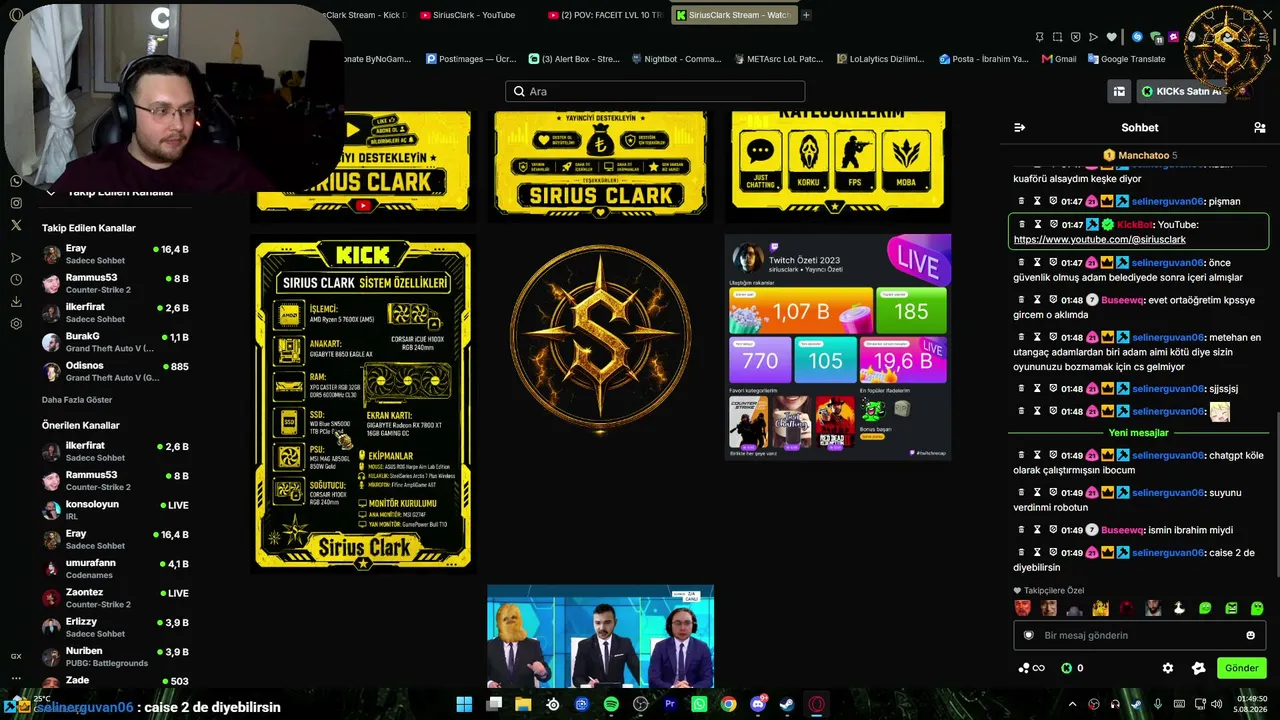This screenshot has height=720, width=1280.
Task: Select the SiriusClark Stream Watch tab
Action: click(x=734, y=15)
